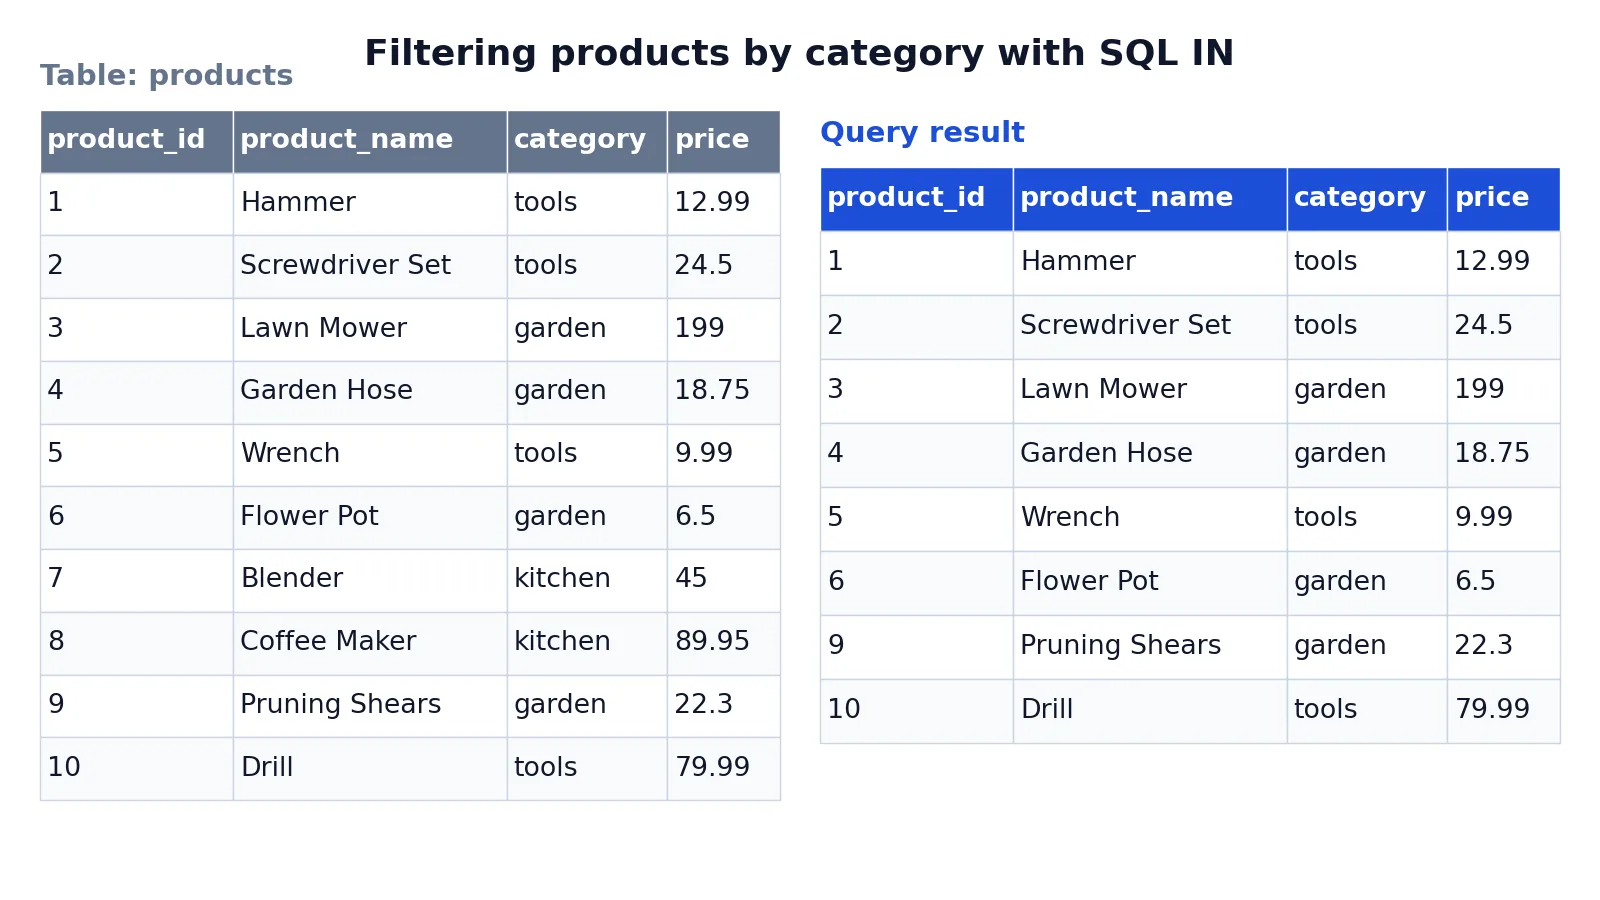The width and height of the screenshot is (1600, 900).
Task: Click product_name header in Query result table
Action: coord(1150,199)
